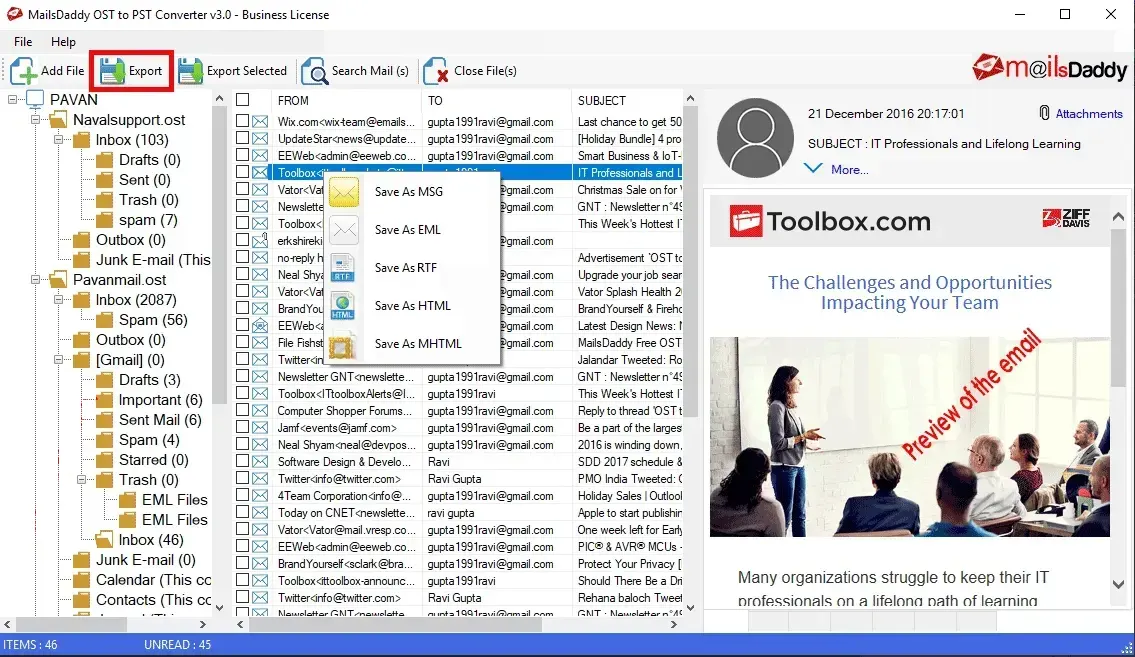Open the File menu

[x=23, y=41]
